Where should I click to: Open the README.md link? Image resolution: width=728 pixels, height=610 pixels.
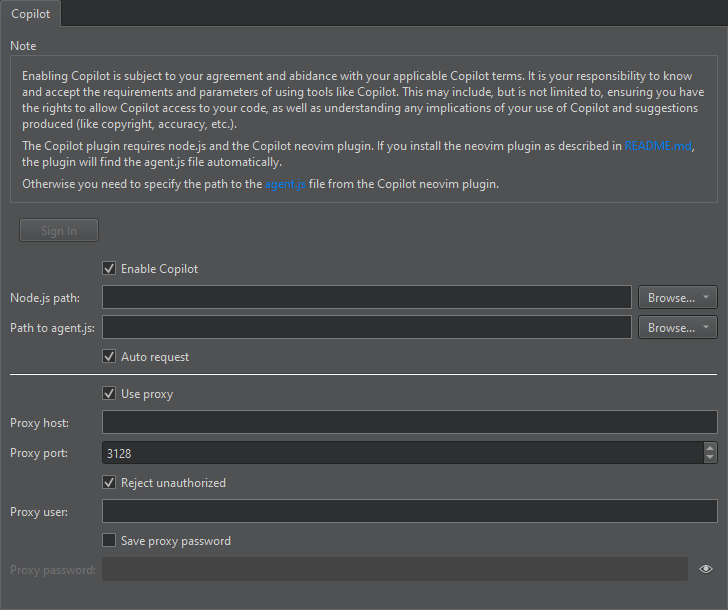[x=658, y=146]
